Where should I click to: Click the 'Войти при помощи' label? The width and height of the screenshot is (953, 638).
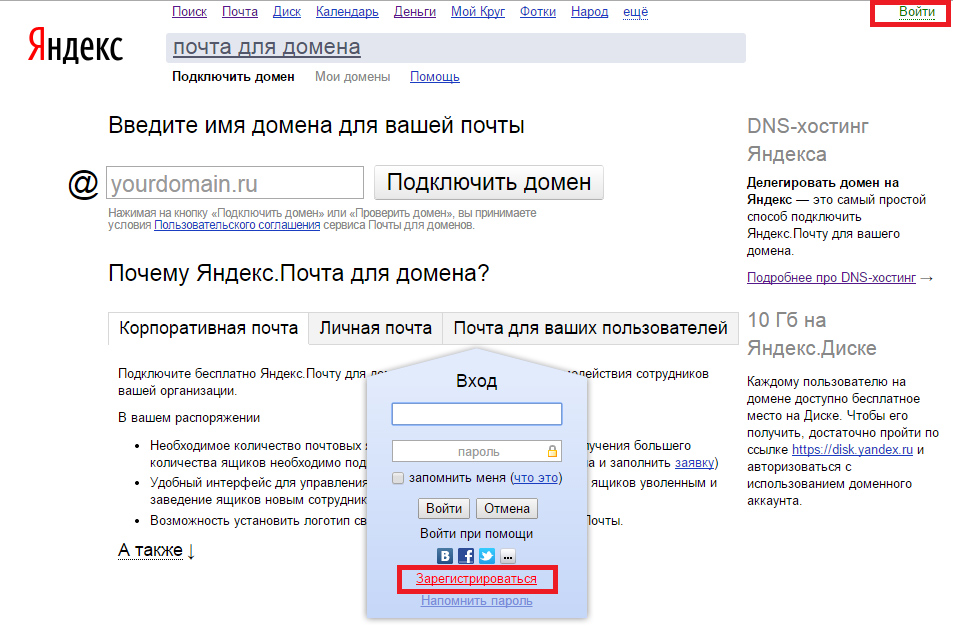pos(476,533)
